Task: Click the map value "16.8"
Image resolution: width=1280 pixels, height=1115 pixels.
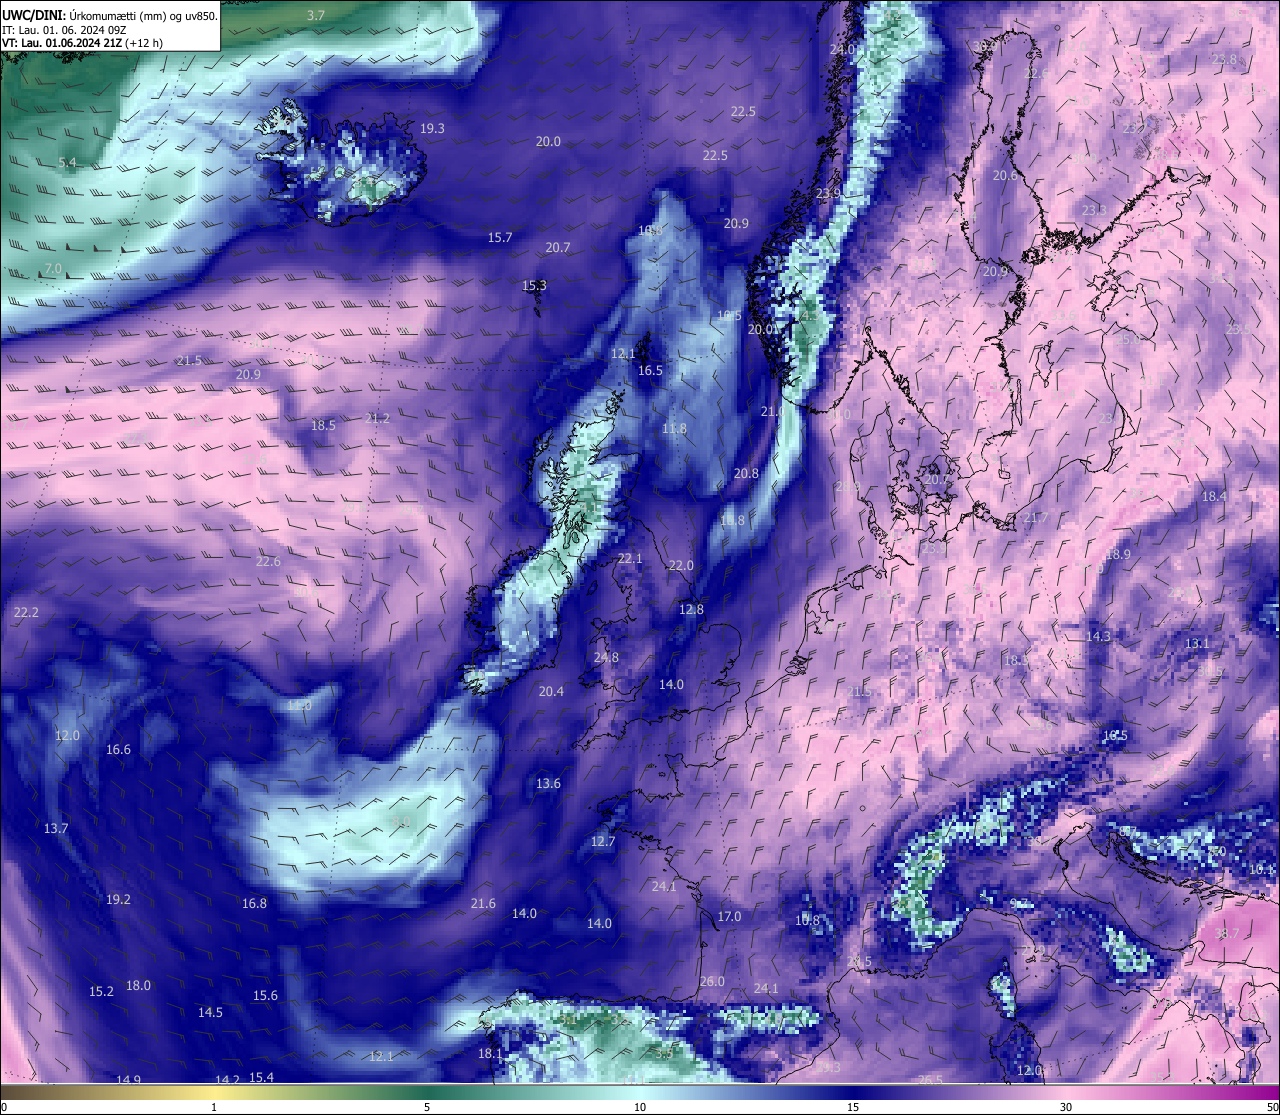Action: click(254, 903)
